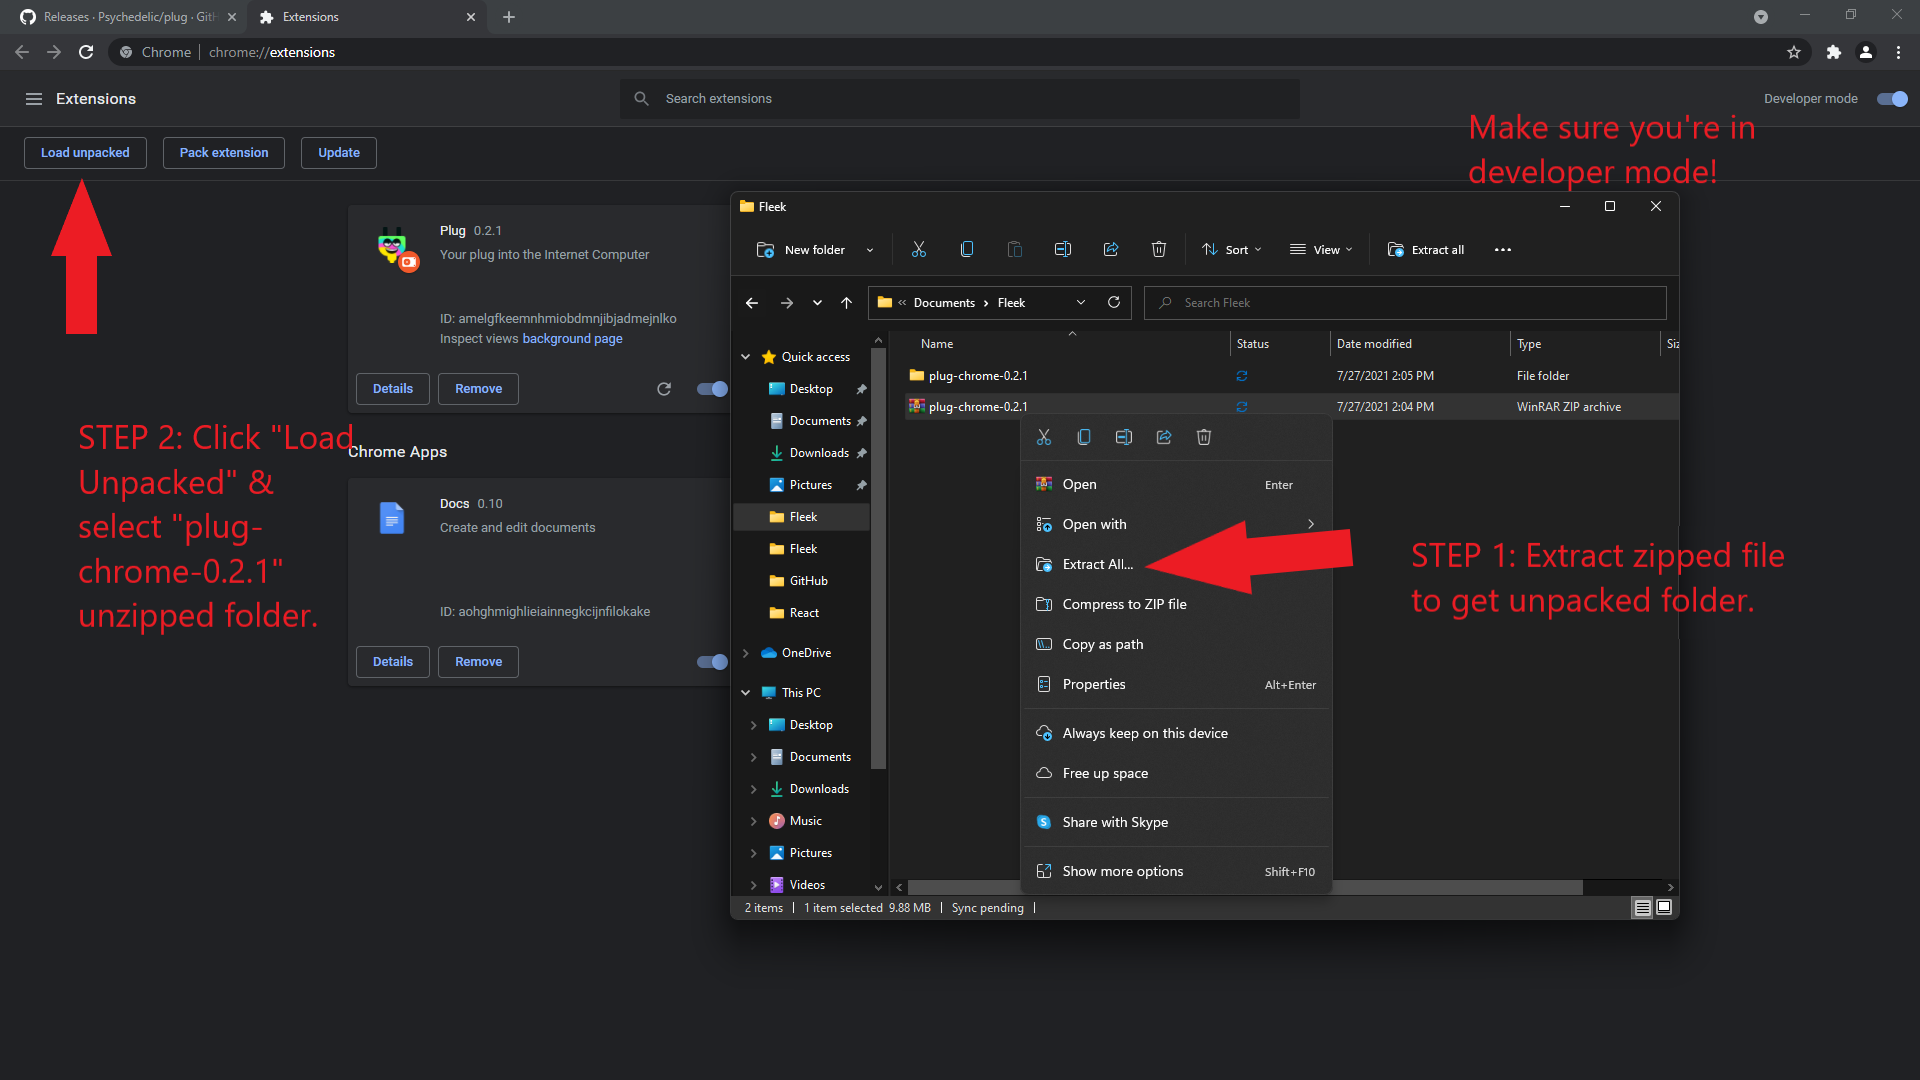Expand Music under This PC
This screenshot has height=1080, width=1920.
coord(753,821)
